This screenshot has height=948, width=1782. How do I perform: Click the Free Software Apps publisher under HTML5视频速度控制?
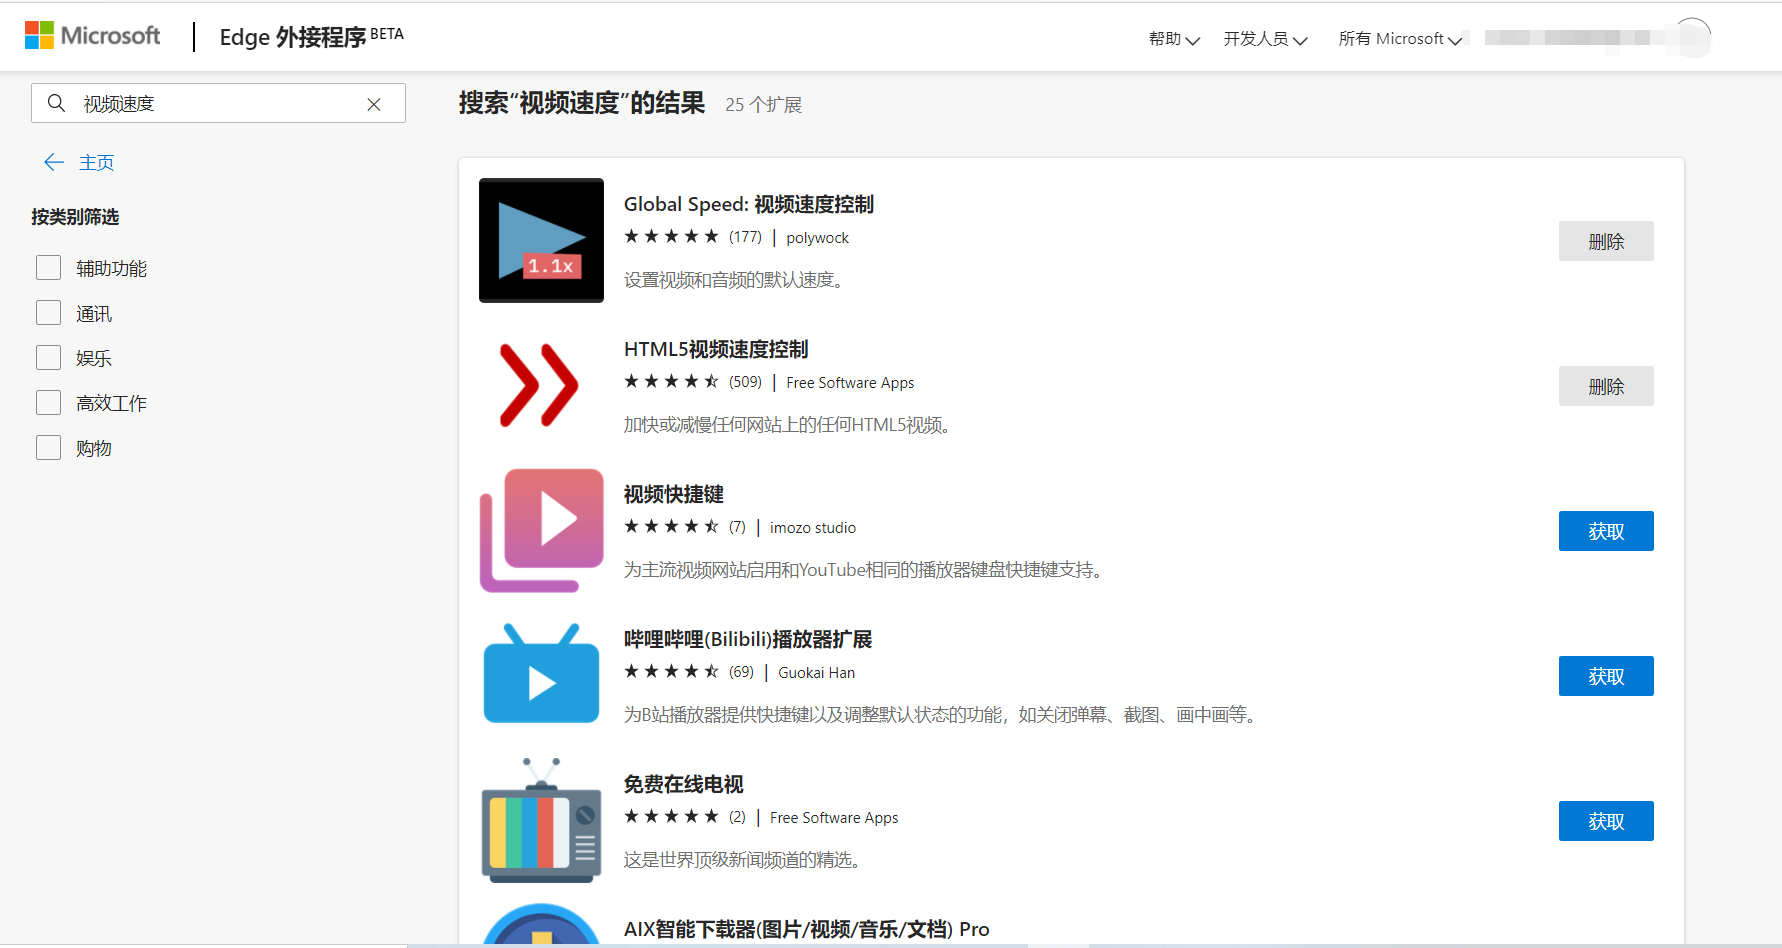point(850,383)
